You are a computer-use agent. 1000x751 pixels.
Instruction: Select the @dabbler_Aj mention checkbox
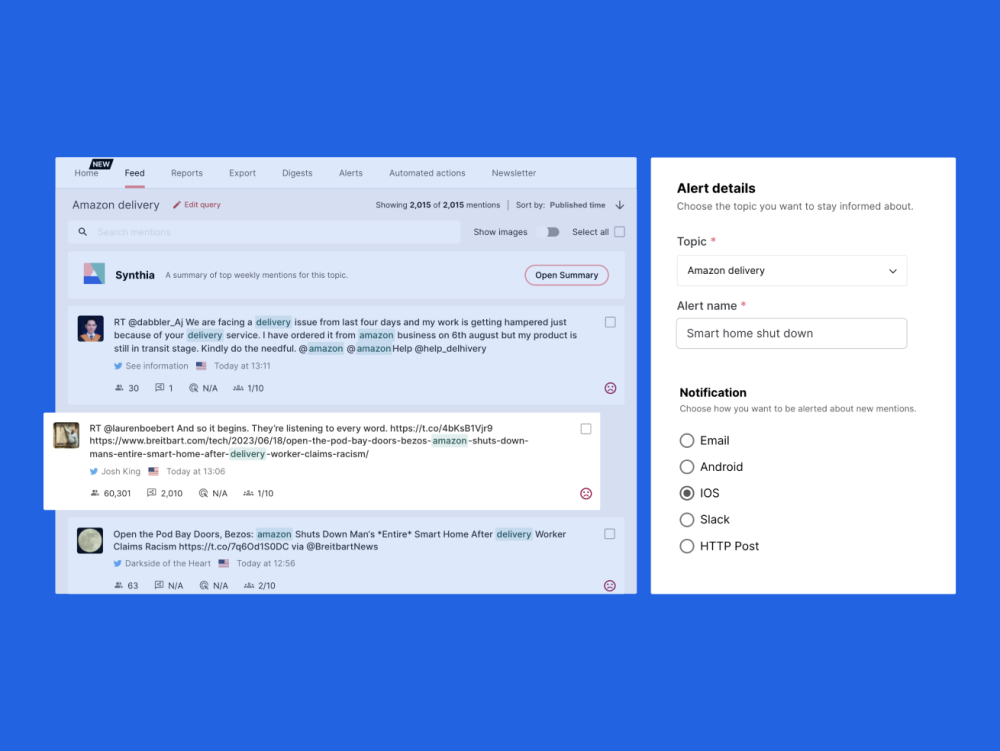(x=610, y=323)
